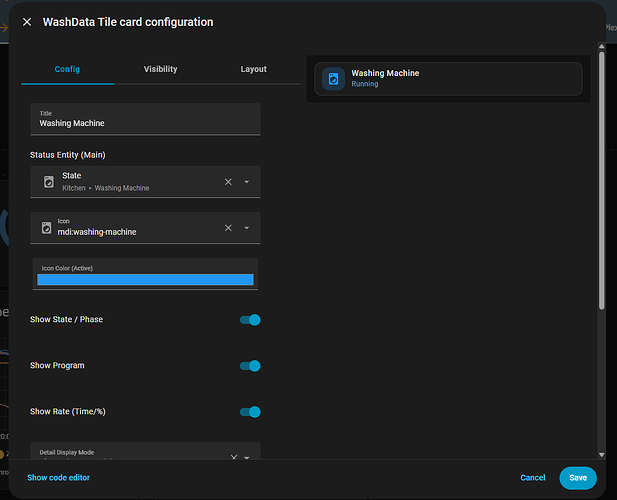Save the card configuration
This screenshot has height=500, width=617.
pyautogui.click(x=578, y=478)
